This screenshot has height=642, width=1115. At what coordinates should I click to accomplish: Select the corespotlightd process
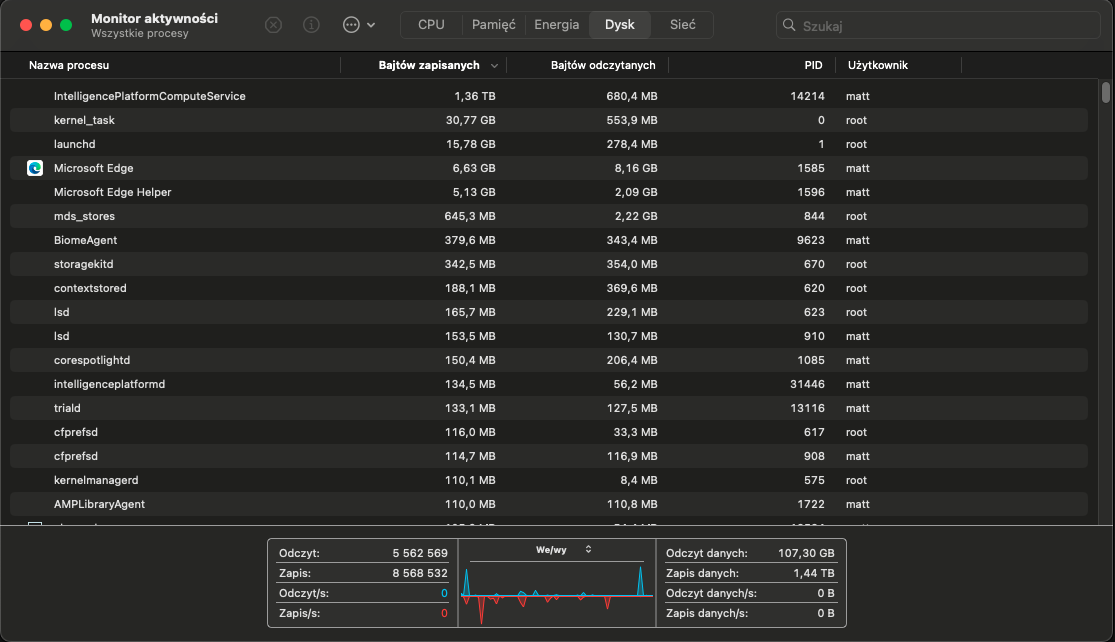549,360
